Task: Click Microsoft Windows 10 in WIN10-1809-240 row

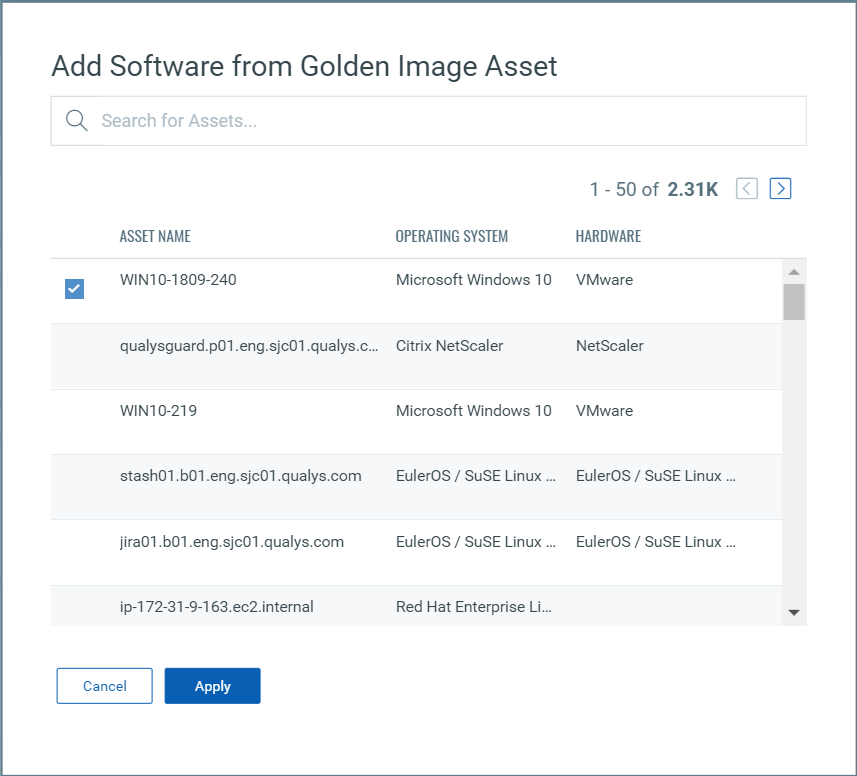Action: point(474,280)
